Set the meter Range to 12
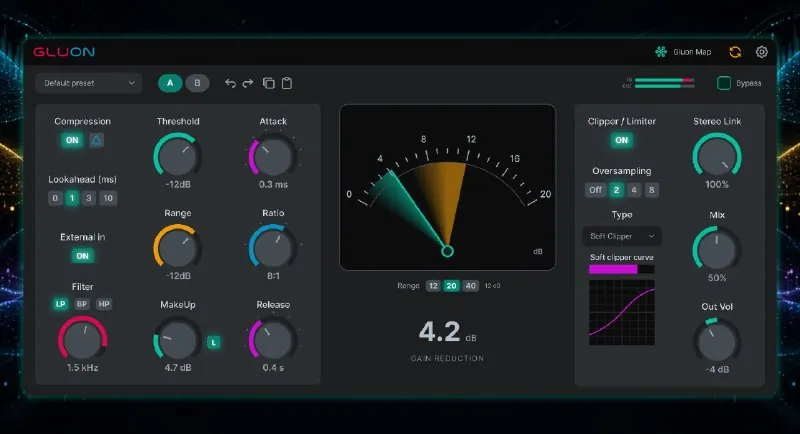 433,286
